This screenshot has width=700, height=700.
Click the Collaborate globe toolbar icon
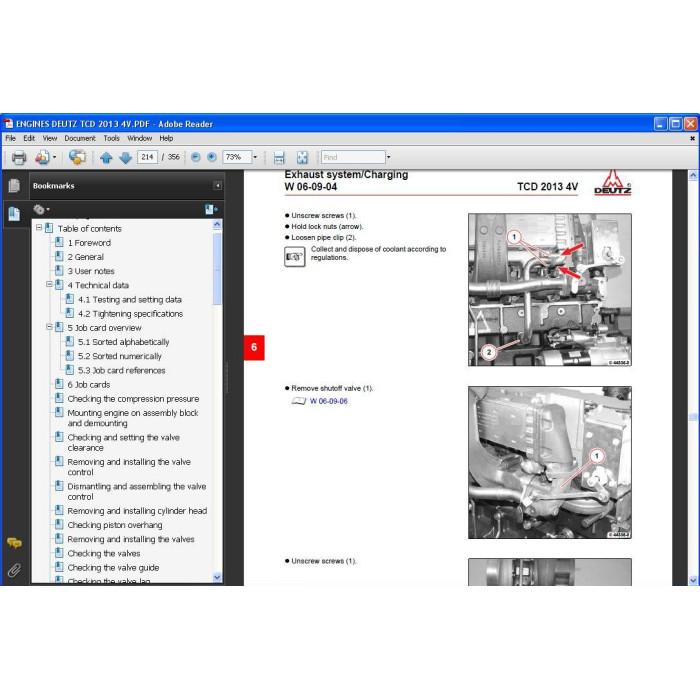(77, 157)
